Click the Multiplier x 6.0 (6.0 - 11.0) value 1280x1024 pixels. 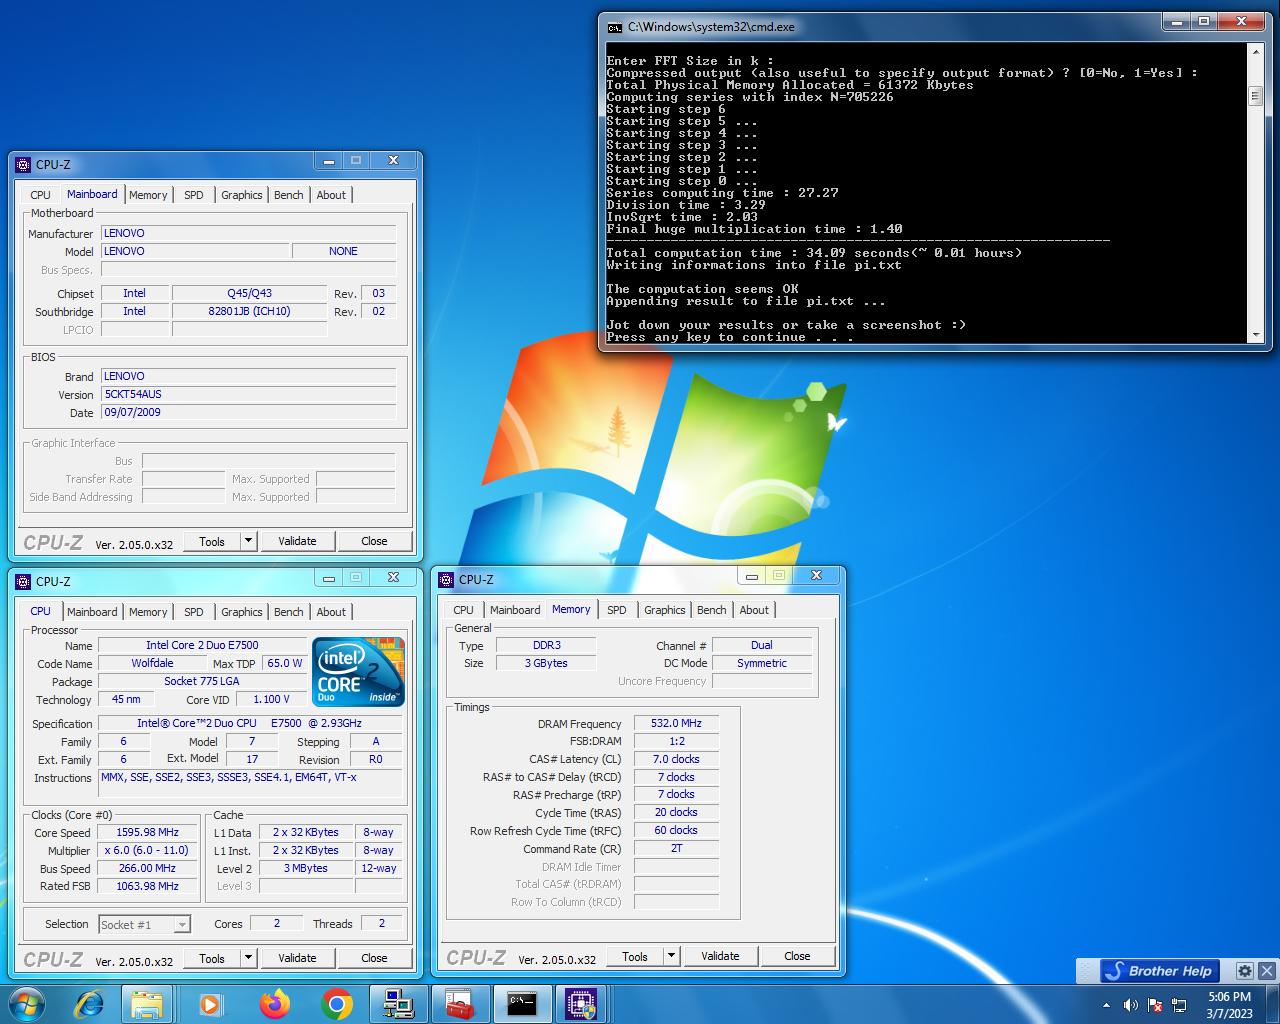pyautogui.click(x=147, y=850)
